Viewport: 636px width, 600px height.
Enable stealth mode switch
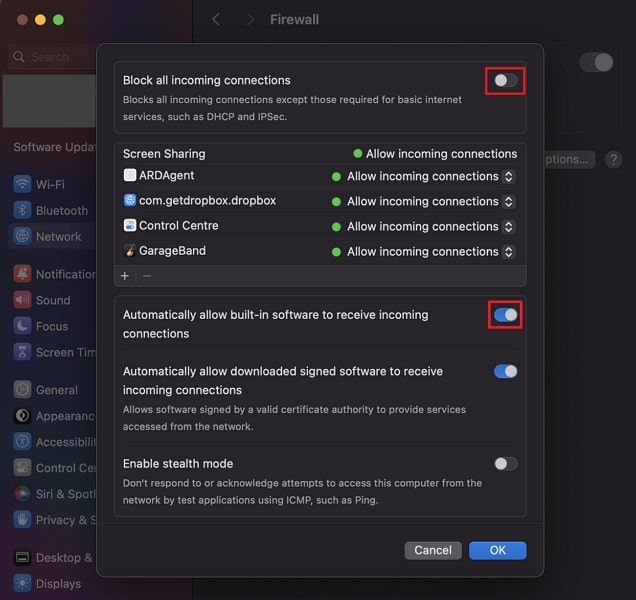[506, 464]
